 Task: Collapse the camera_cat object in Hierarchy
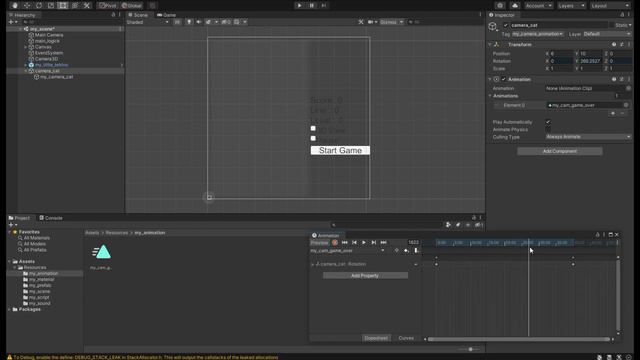tap(25, 71)
